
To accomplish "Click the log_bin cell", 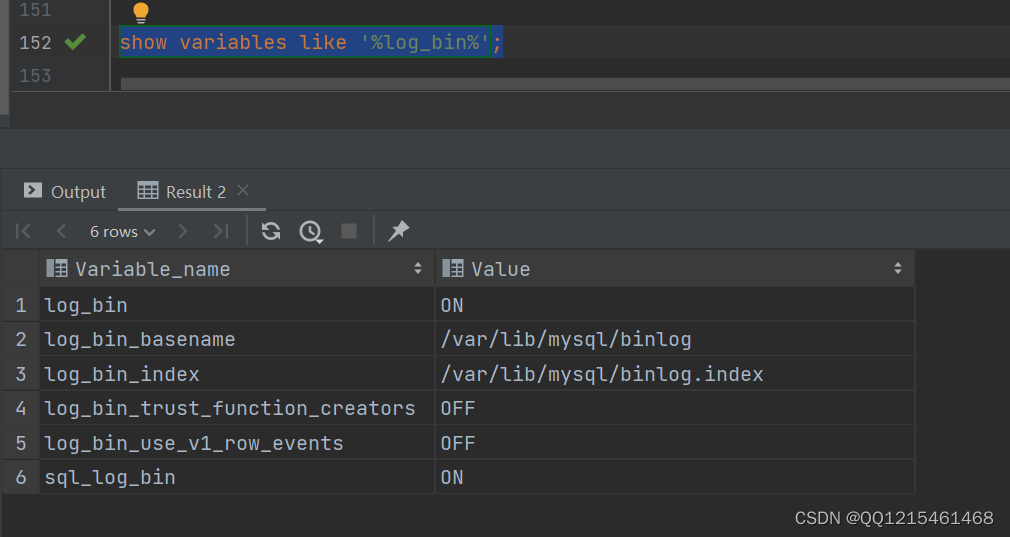I will point(237,305).
